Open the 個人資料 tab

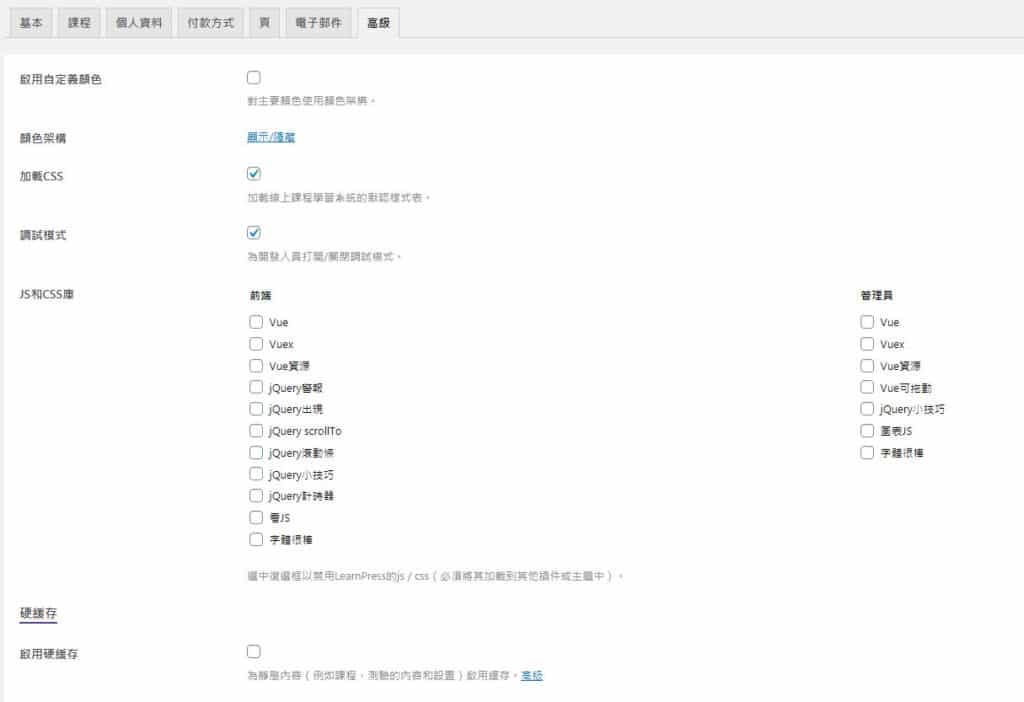(137, 23)
